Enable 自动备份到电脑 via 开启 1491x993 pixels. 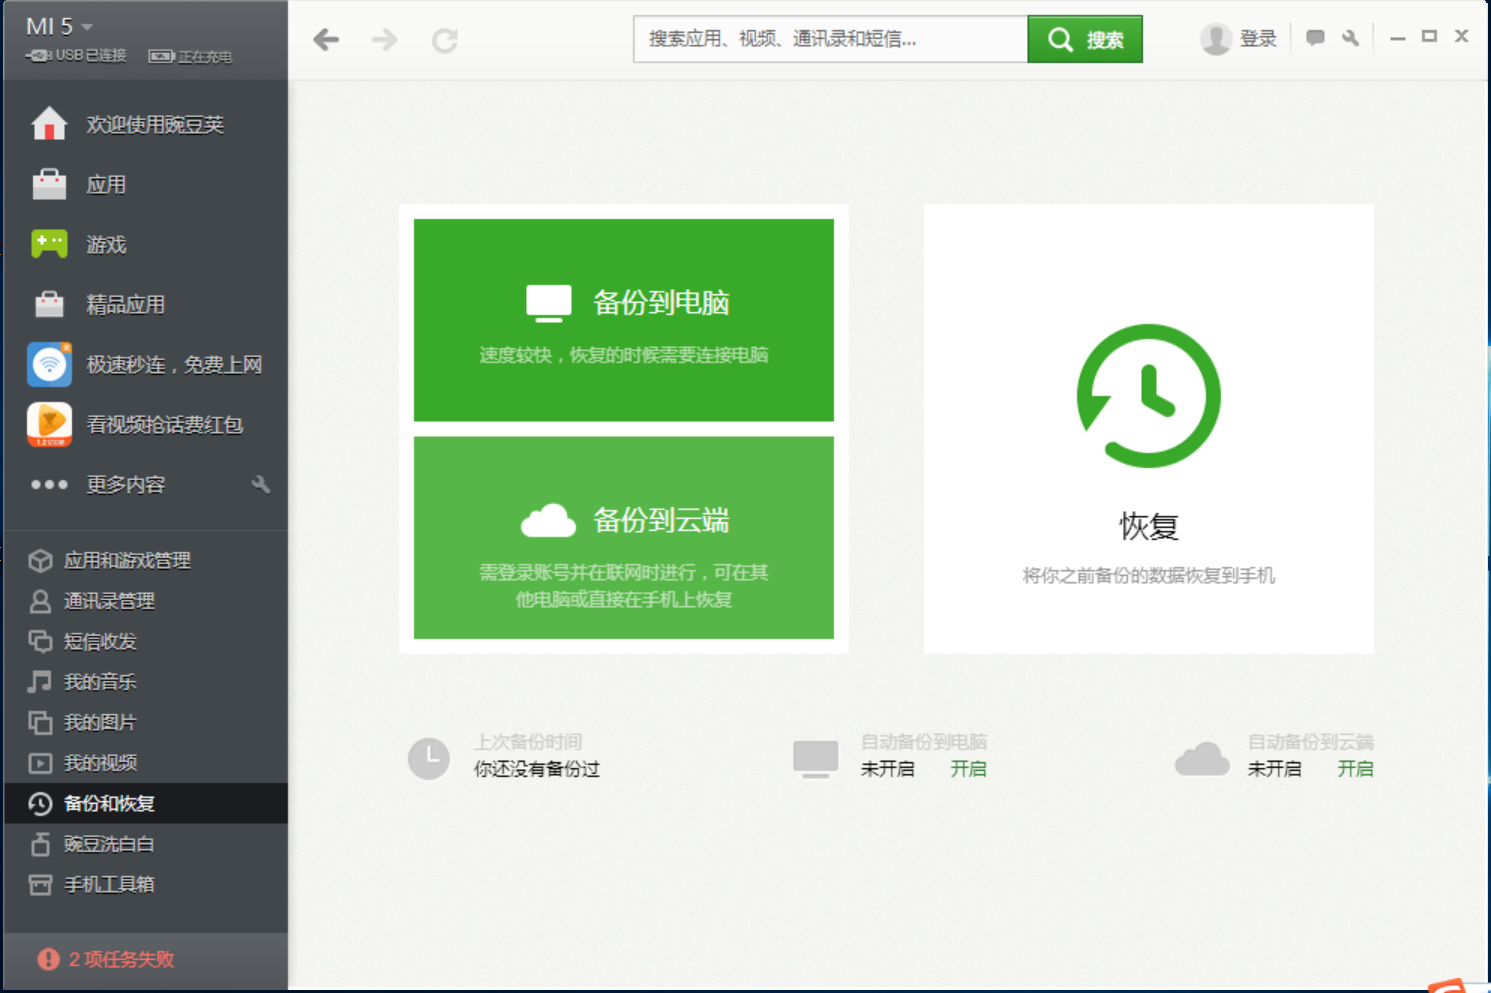tap(968, 769)
